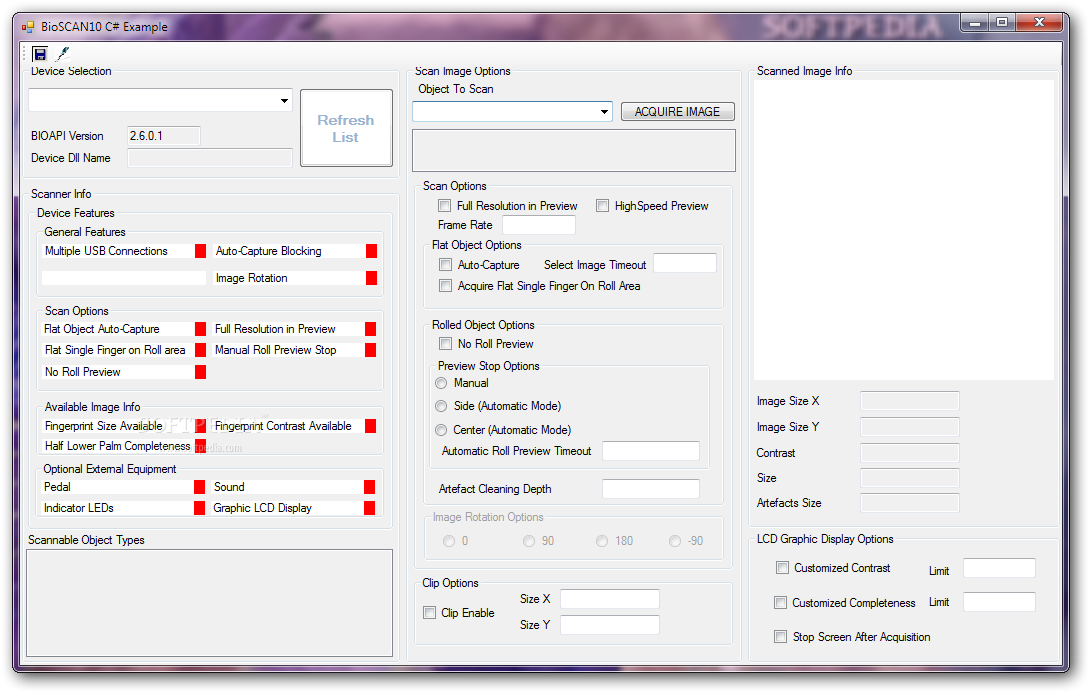
Task: Click the Device Dll Name field
Action: pyautogui.click(x=210, y=158)
